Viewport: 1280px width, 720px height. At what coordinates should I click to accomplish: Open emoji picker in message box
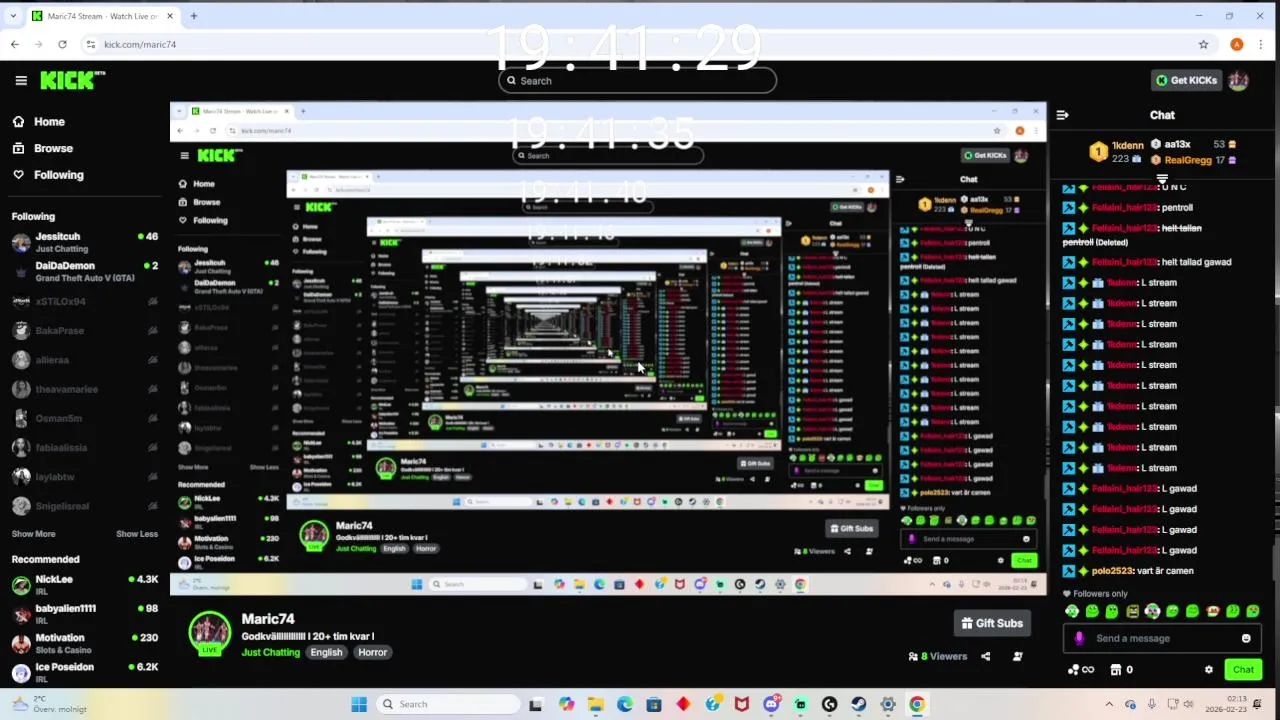pos(1246,639)
